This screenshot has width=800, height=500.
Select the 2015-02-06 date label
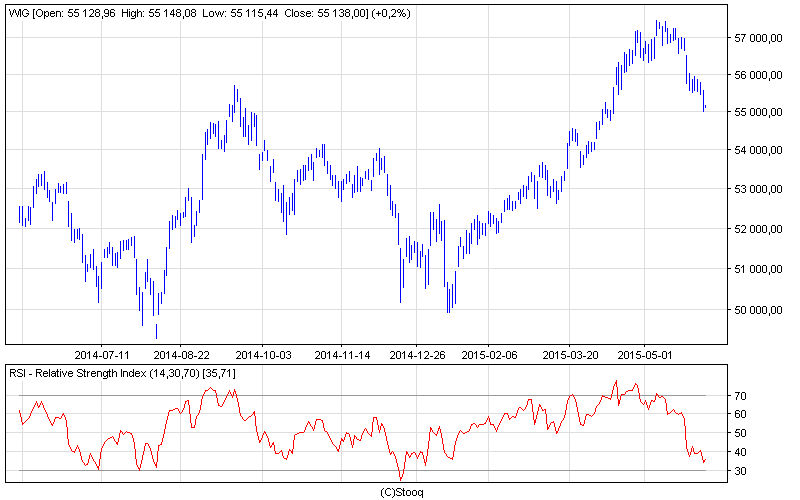coord(490,354)
